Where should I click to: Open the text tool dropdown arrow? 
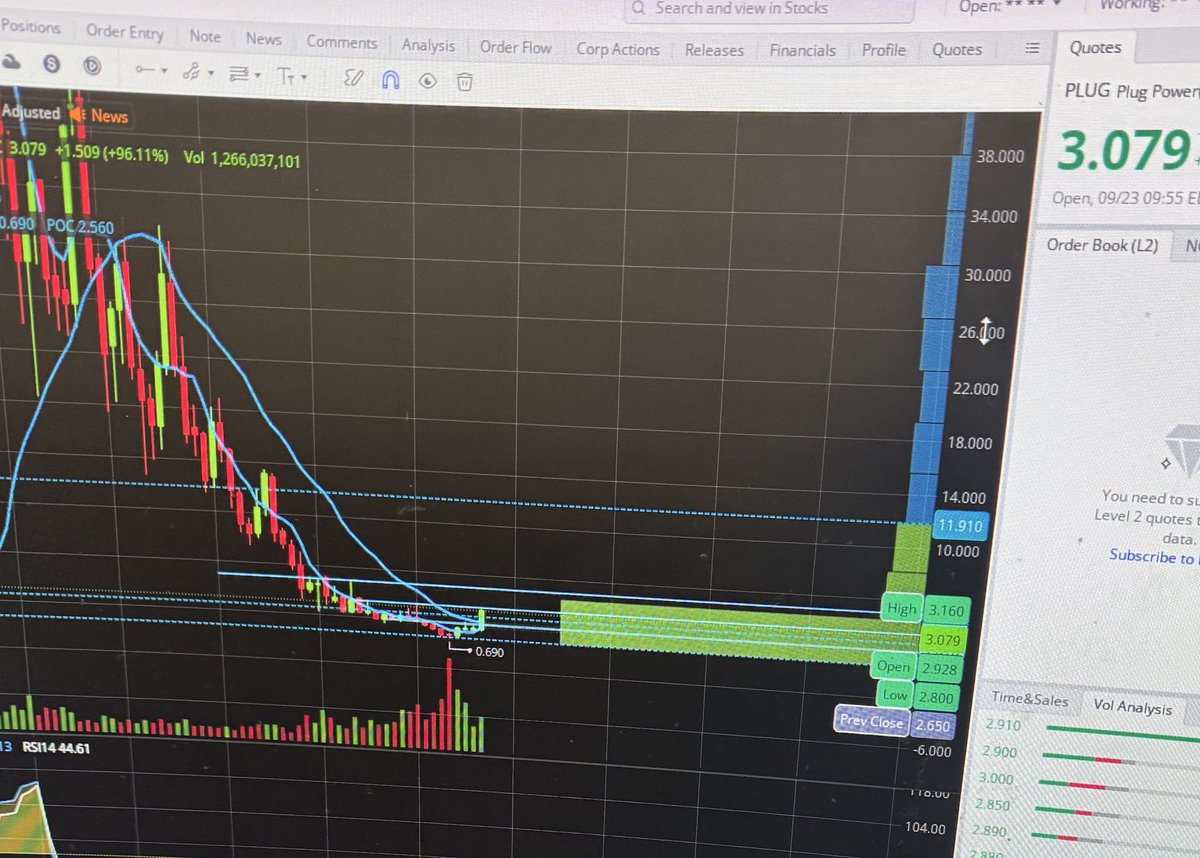tap(304, 78)
